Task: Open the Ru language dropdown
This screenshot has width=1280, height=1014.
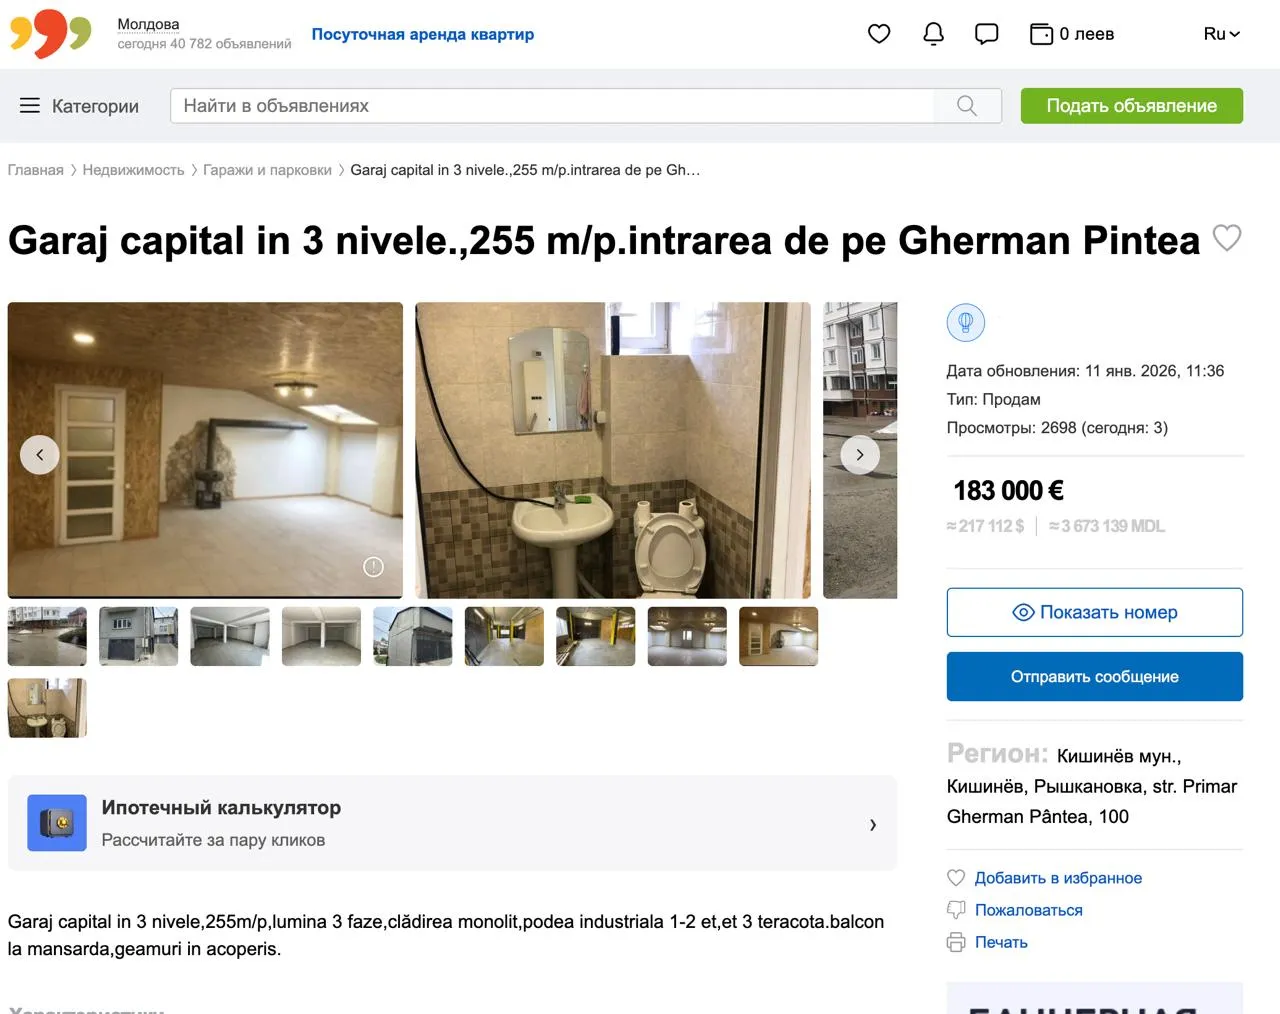Action: tap(1221, 34)
